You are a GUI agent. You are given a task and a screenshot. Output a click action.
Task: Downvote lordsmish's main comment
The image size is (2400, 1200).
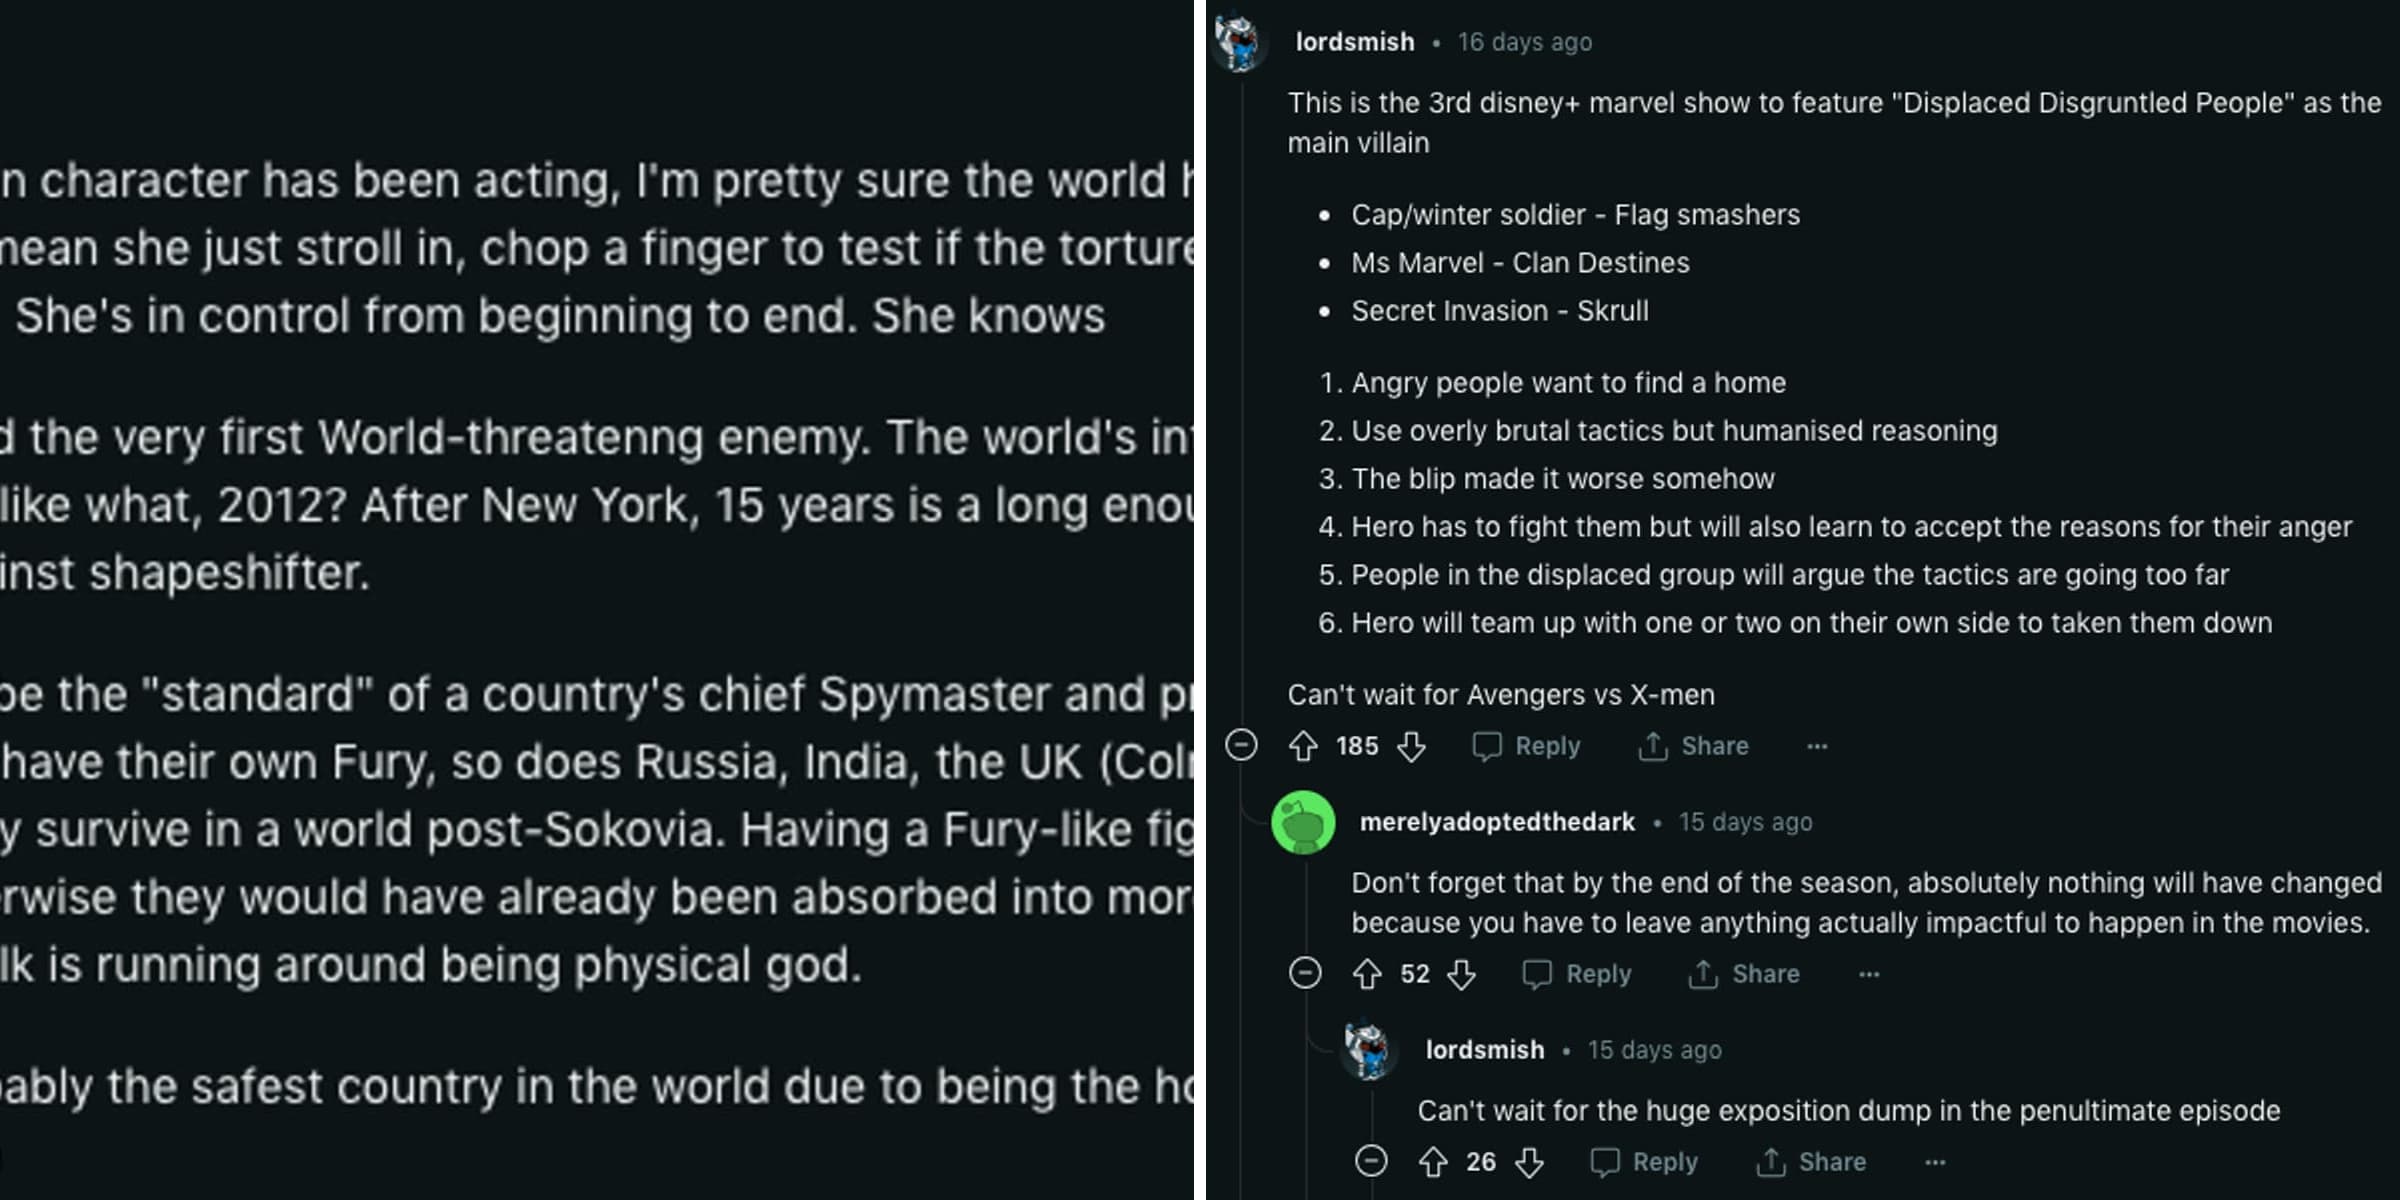click(1413, 746)
